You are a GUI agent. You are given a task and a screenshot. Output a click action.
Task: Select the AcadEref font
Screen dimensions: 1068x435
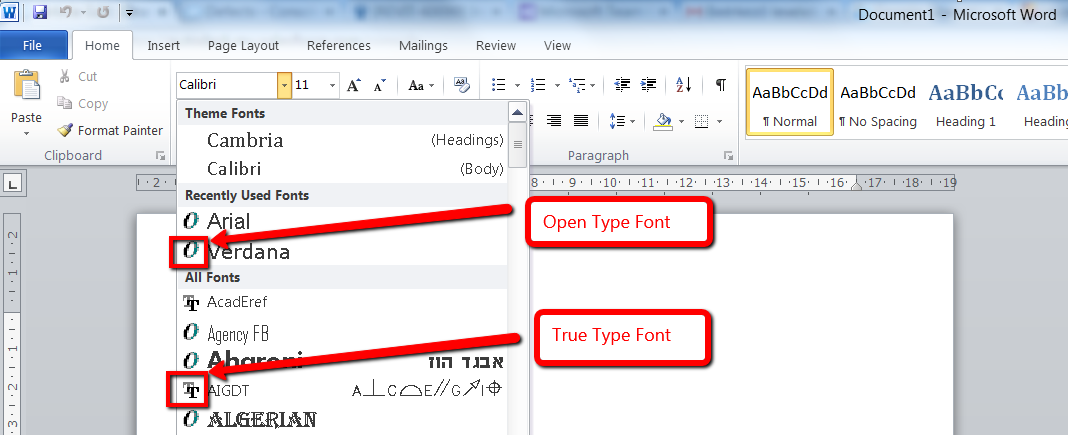(343, 302)
